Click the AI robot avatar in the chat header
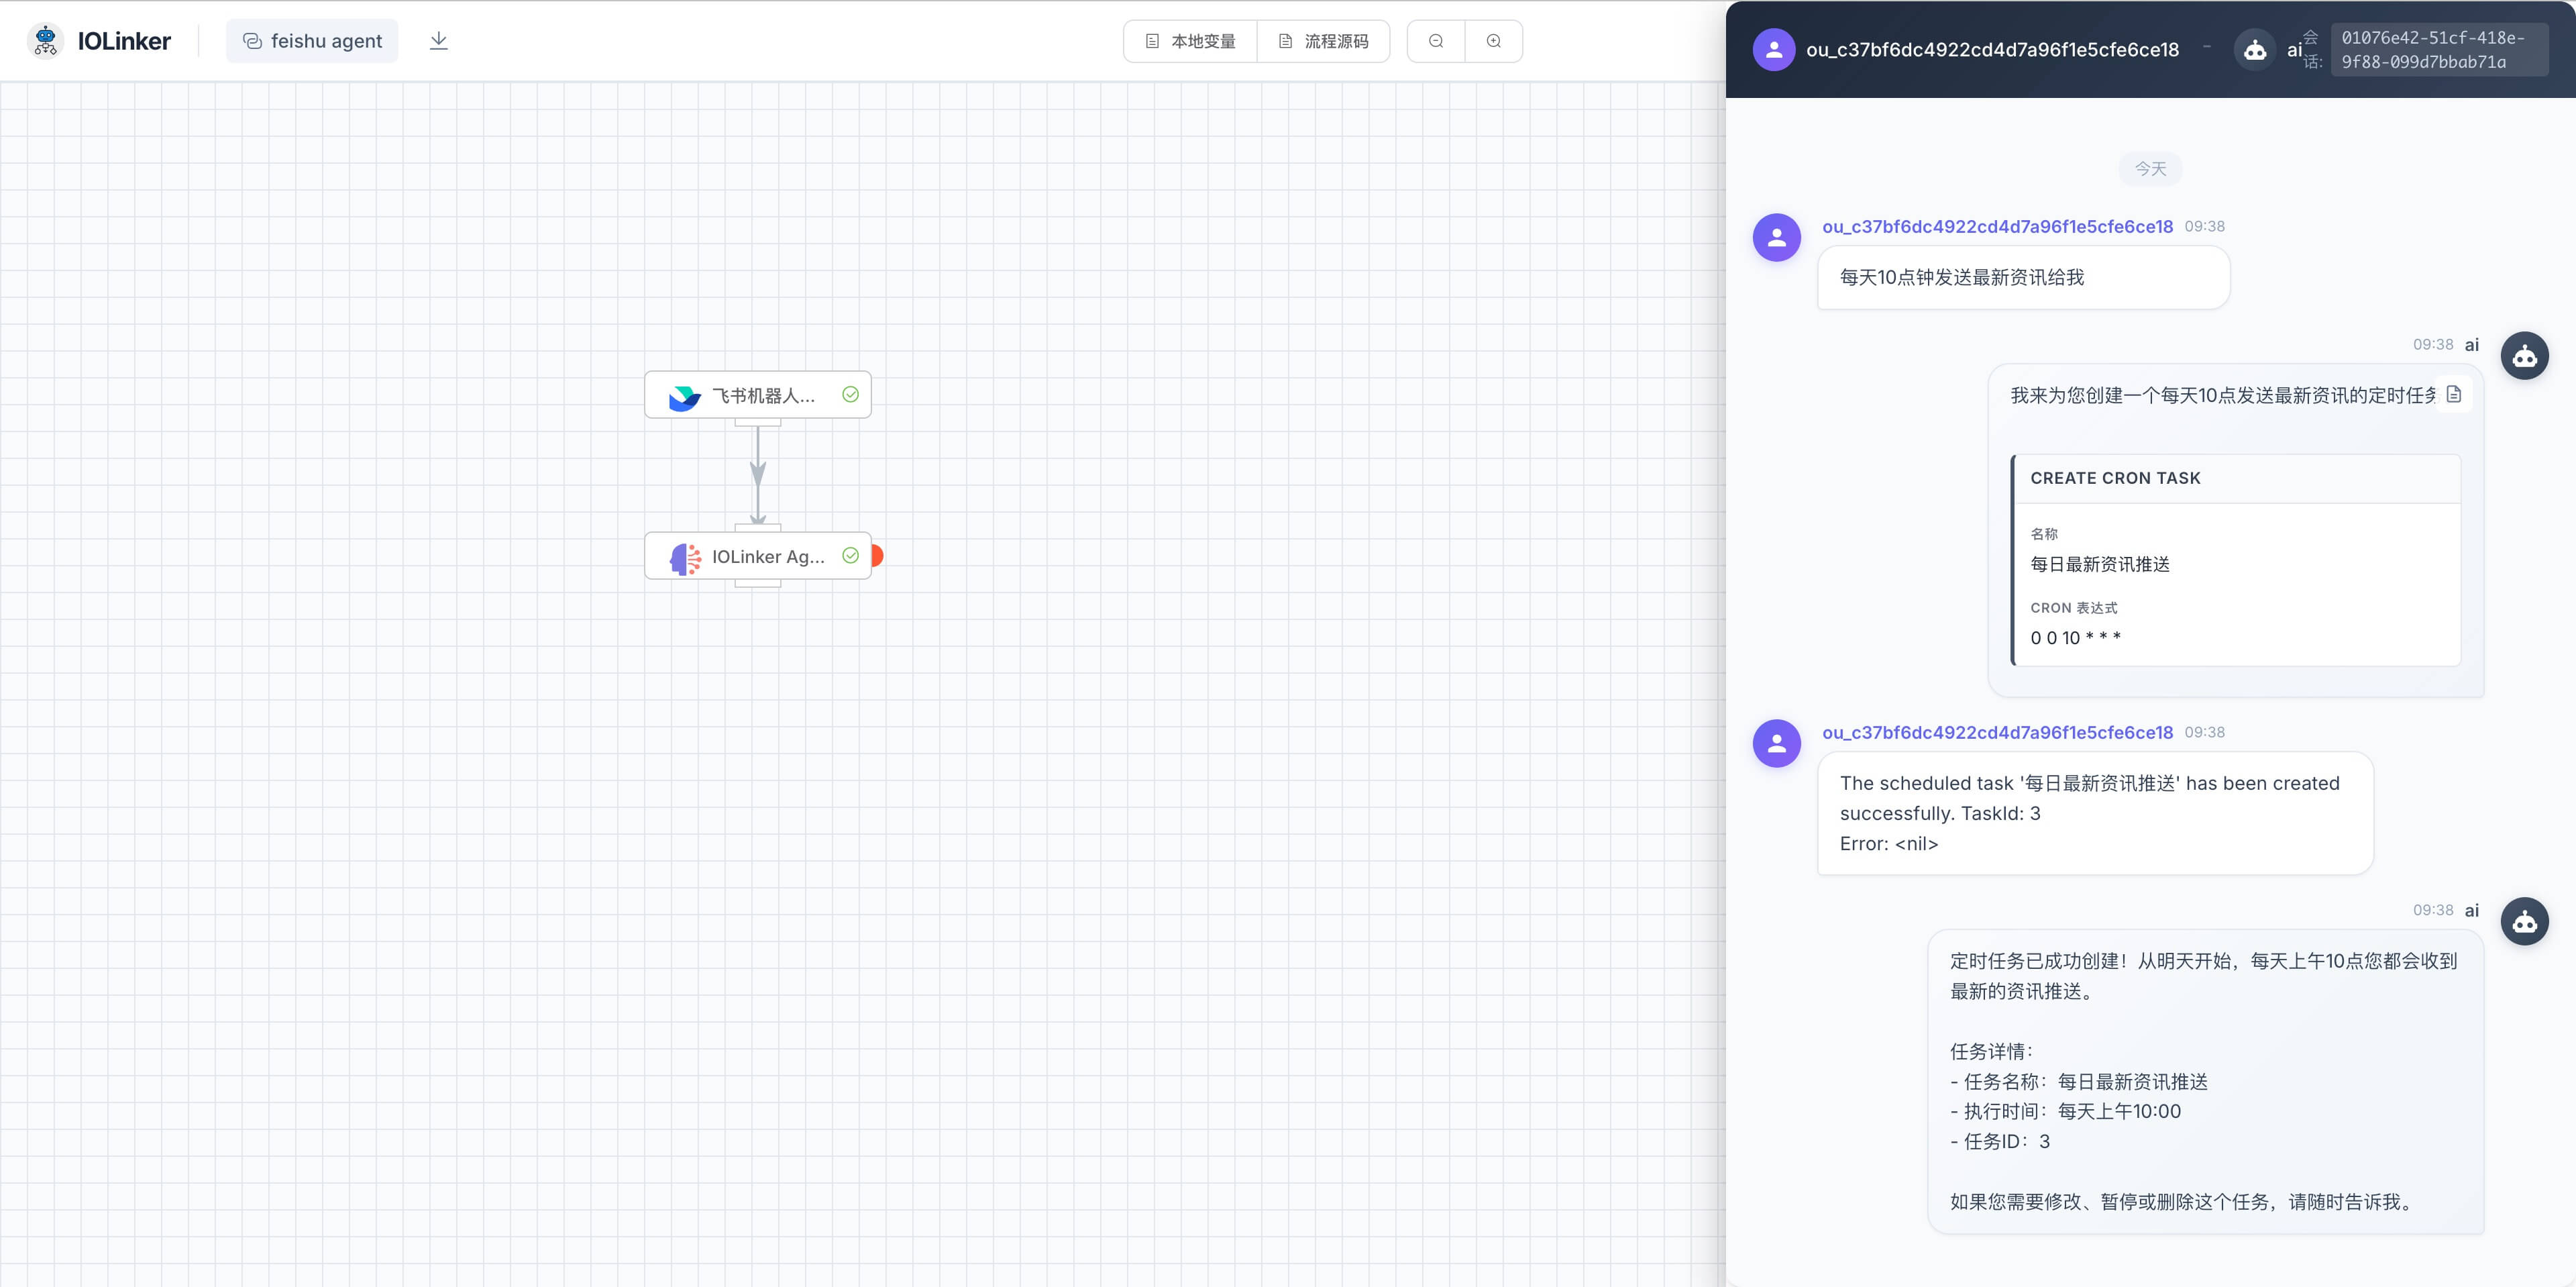 (x=2255, y=47)
